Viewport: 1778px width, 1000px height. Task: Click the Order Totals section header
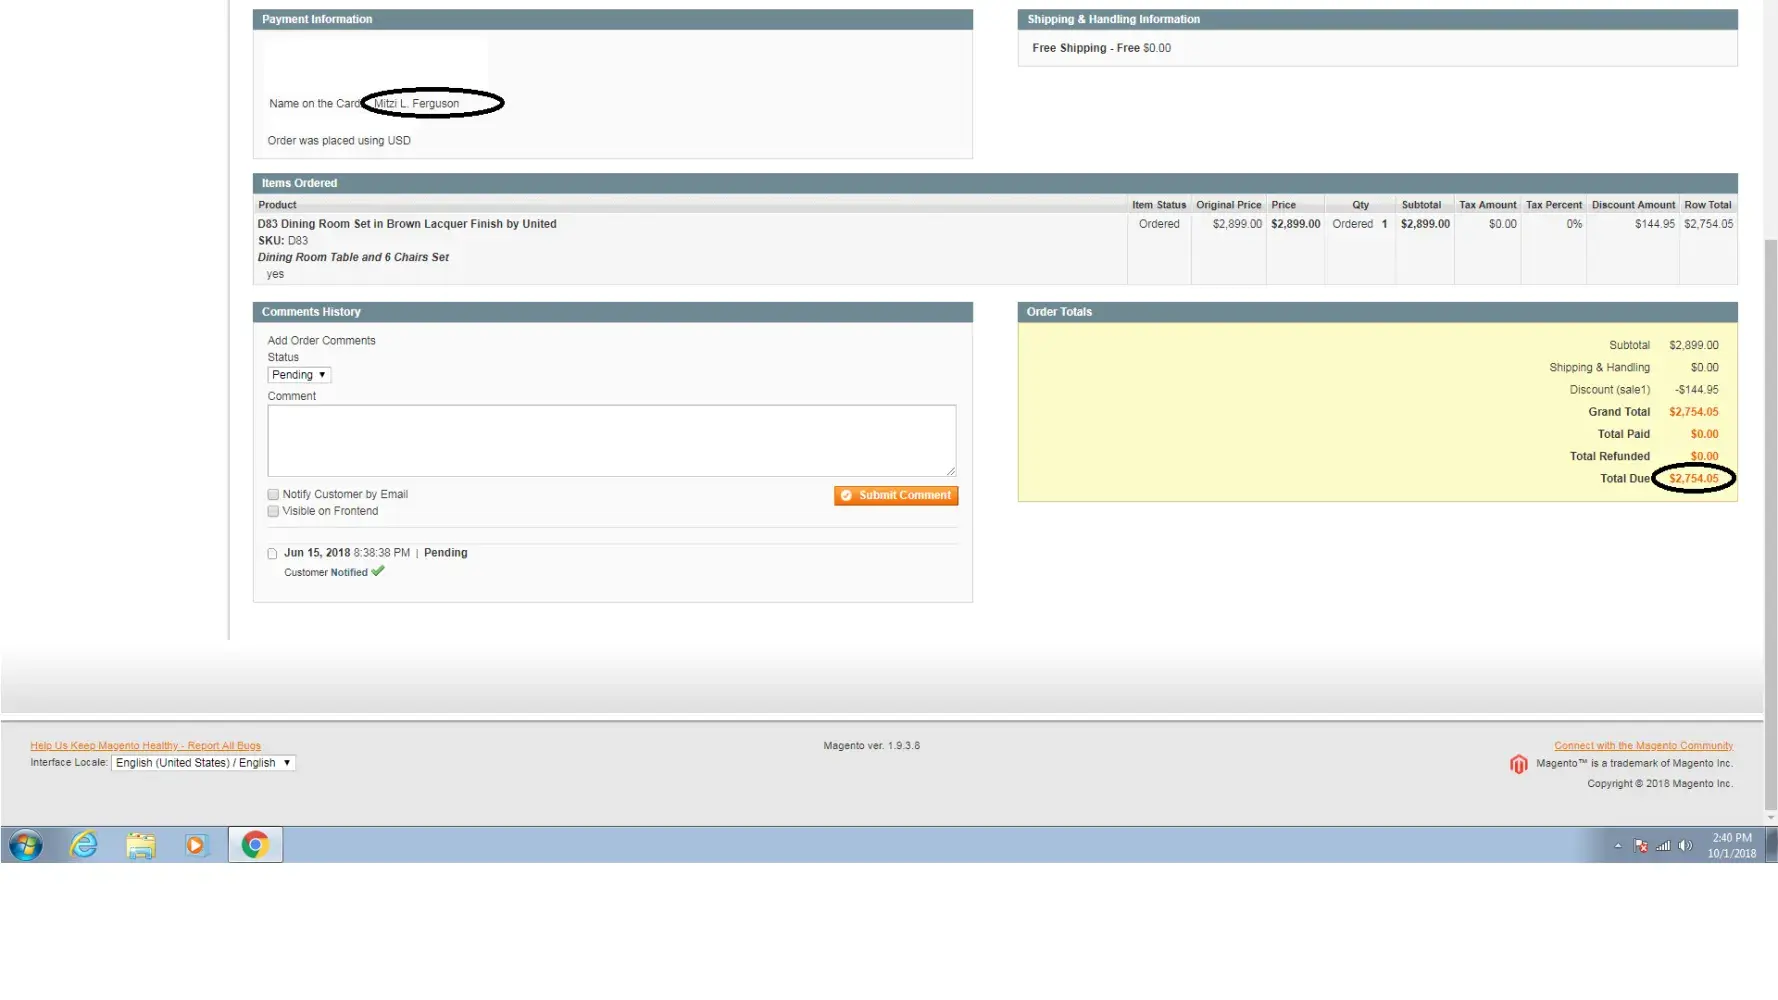click(x=1378, y=312)
